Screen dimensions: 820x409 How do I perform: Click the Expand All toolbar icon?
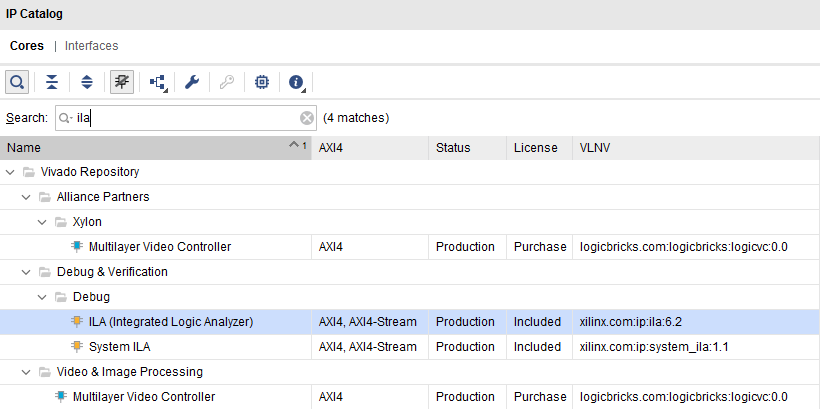click(87, 82)
